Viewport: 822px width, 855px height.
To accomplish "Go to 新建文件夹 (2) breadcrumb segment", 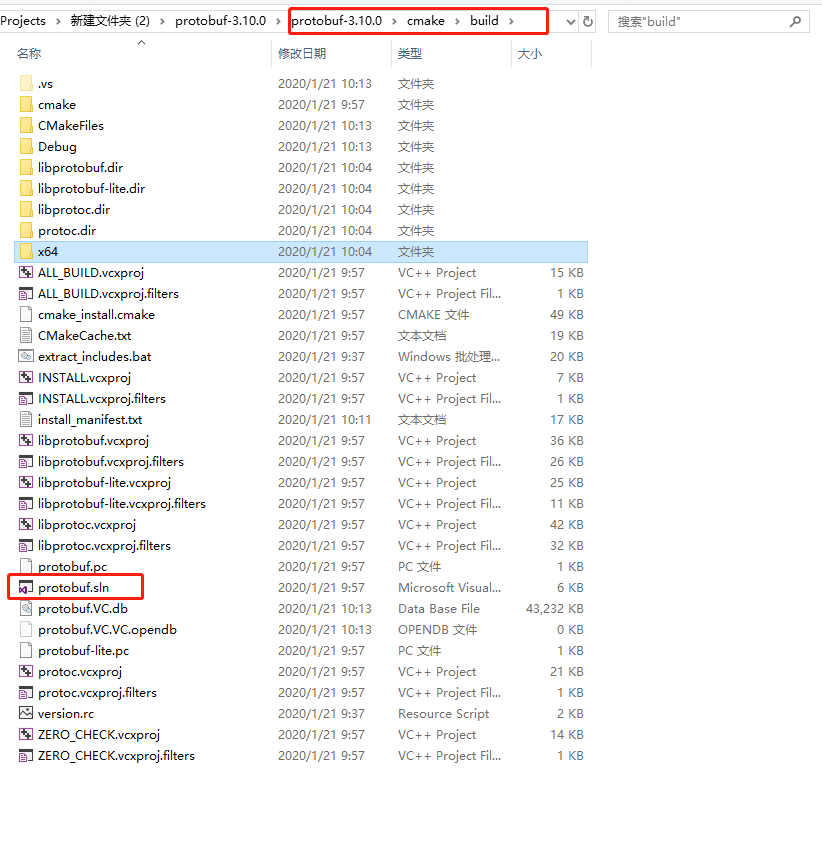I will point(110,21).
